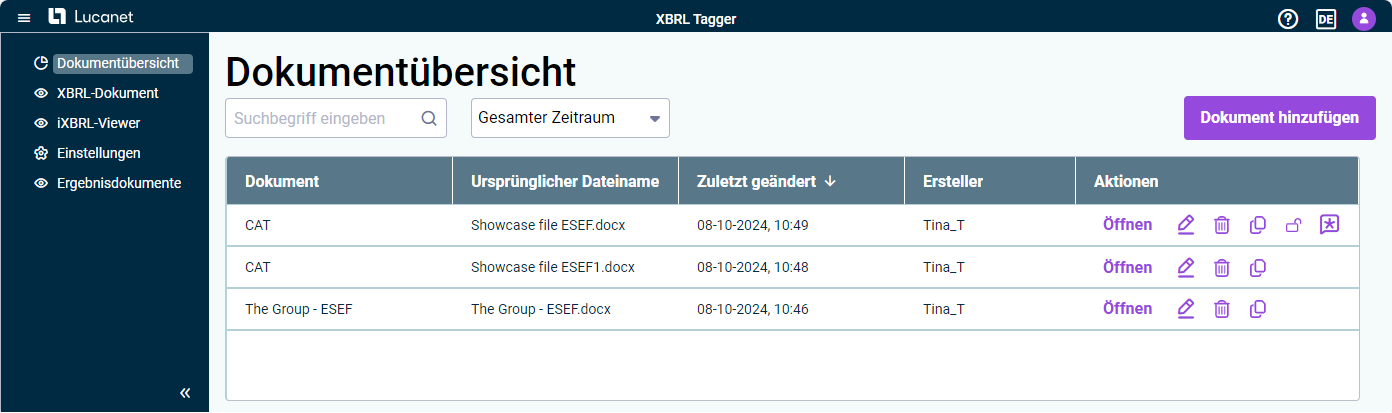
Task: Open Einstellungen in sidebar
Action: (98, 153)
